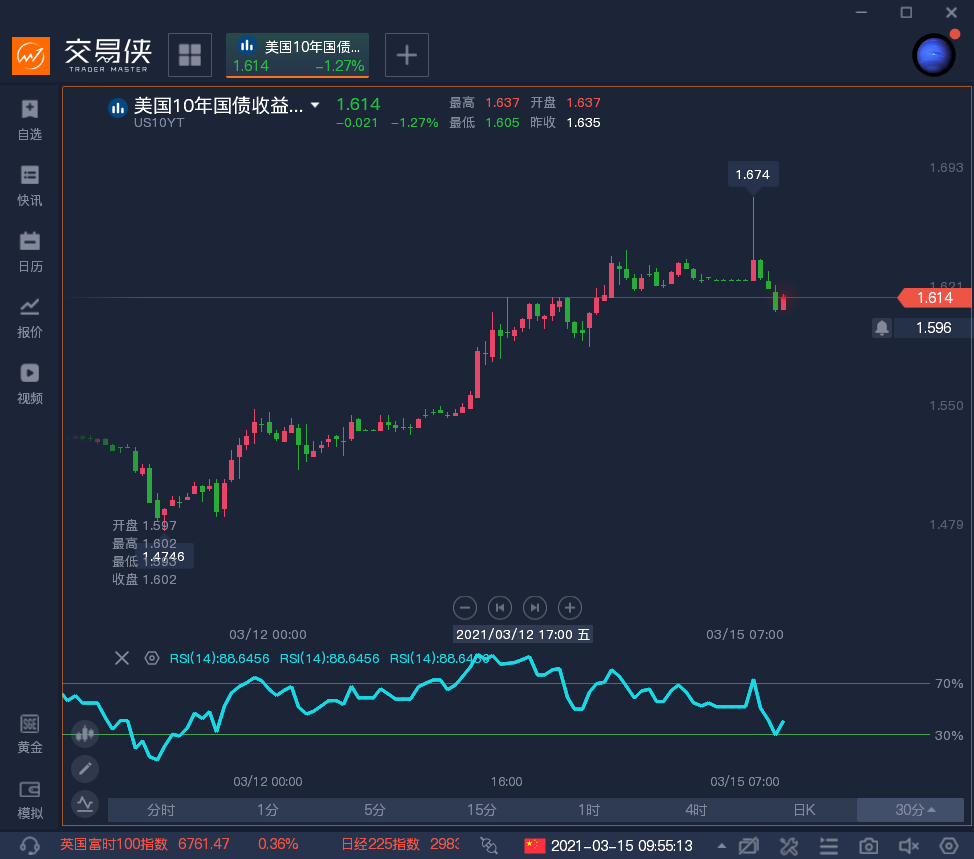
Task: Open the US10YT symbol dropdown arrow
Action: click(x=313, y=104)
